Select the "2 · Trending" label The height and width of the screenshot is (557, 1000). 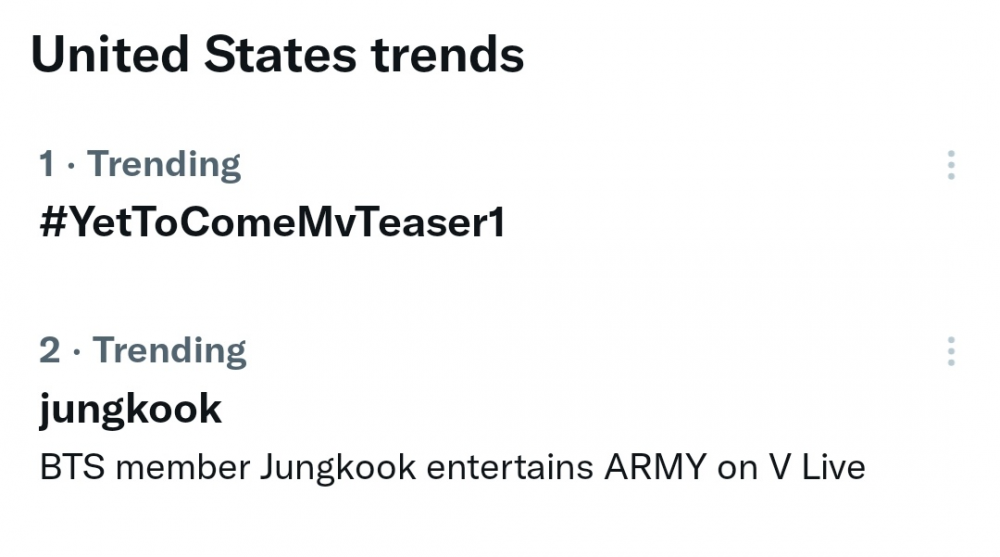tap(142, 350)
